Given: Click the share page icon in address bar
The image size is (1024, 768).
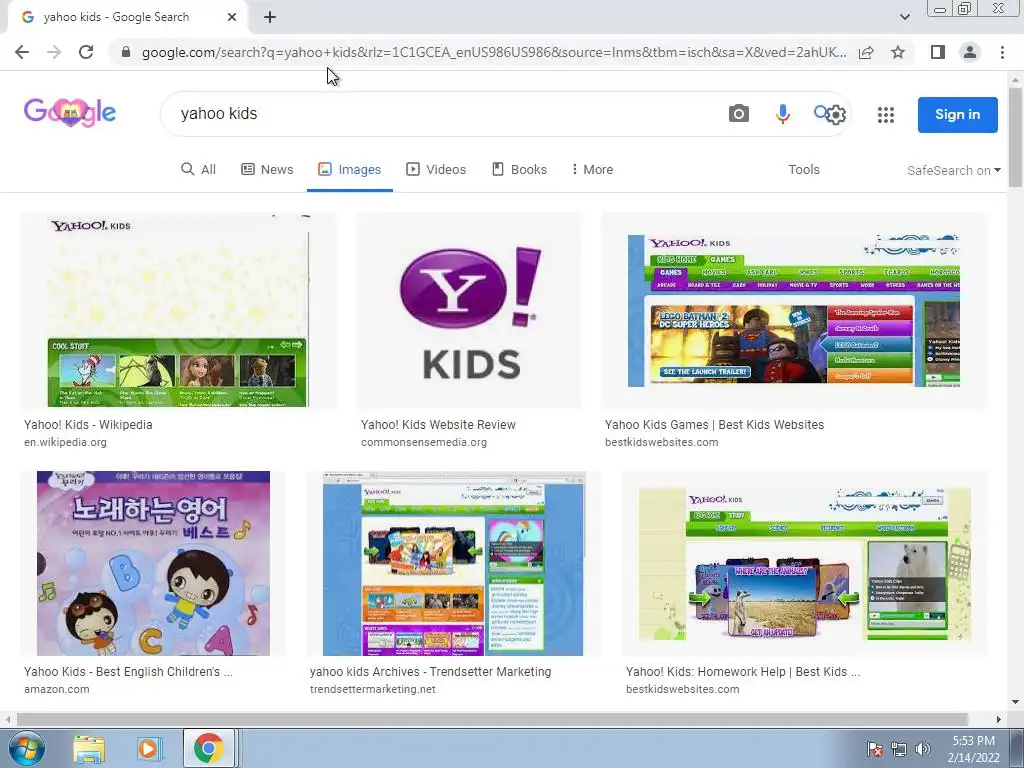Looking at the screenshot, I should tap(866, 52).
